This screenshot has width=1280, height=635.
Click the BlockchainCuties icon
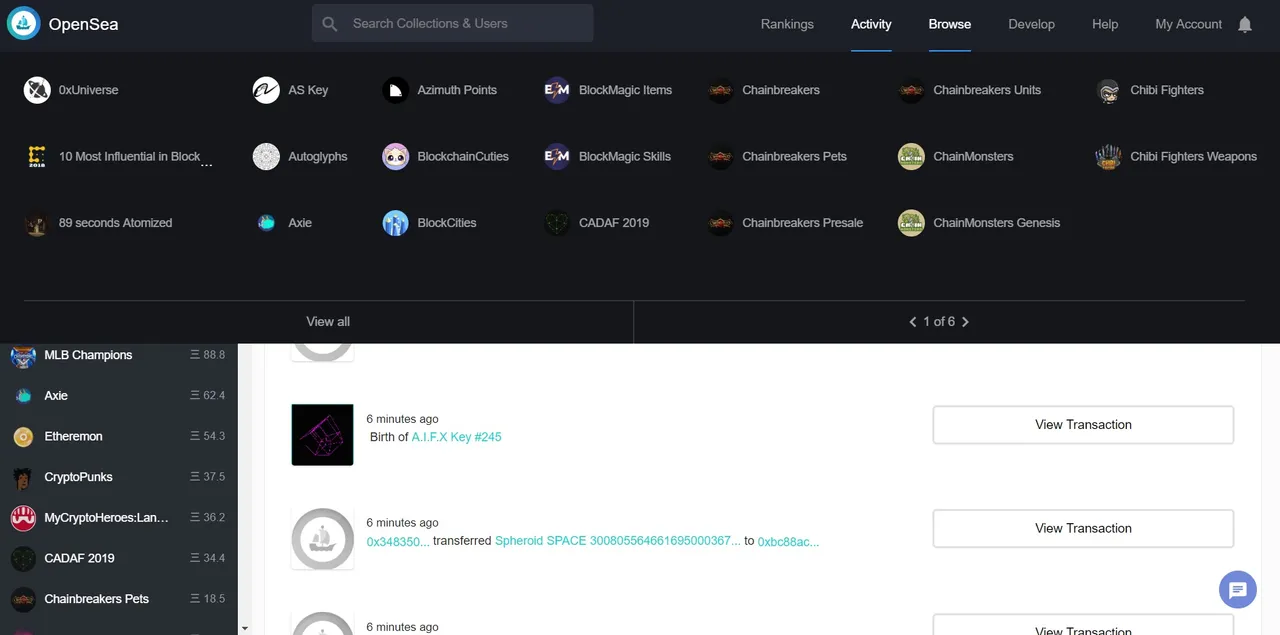coord(395,157)
